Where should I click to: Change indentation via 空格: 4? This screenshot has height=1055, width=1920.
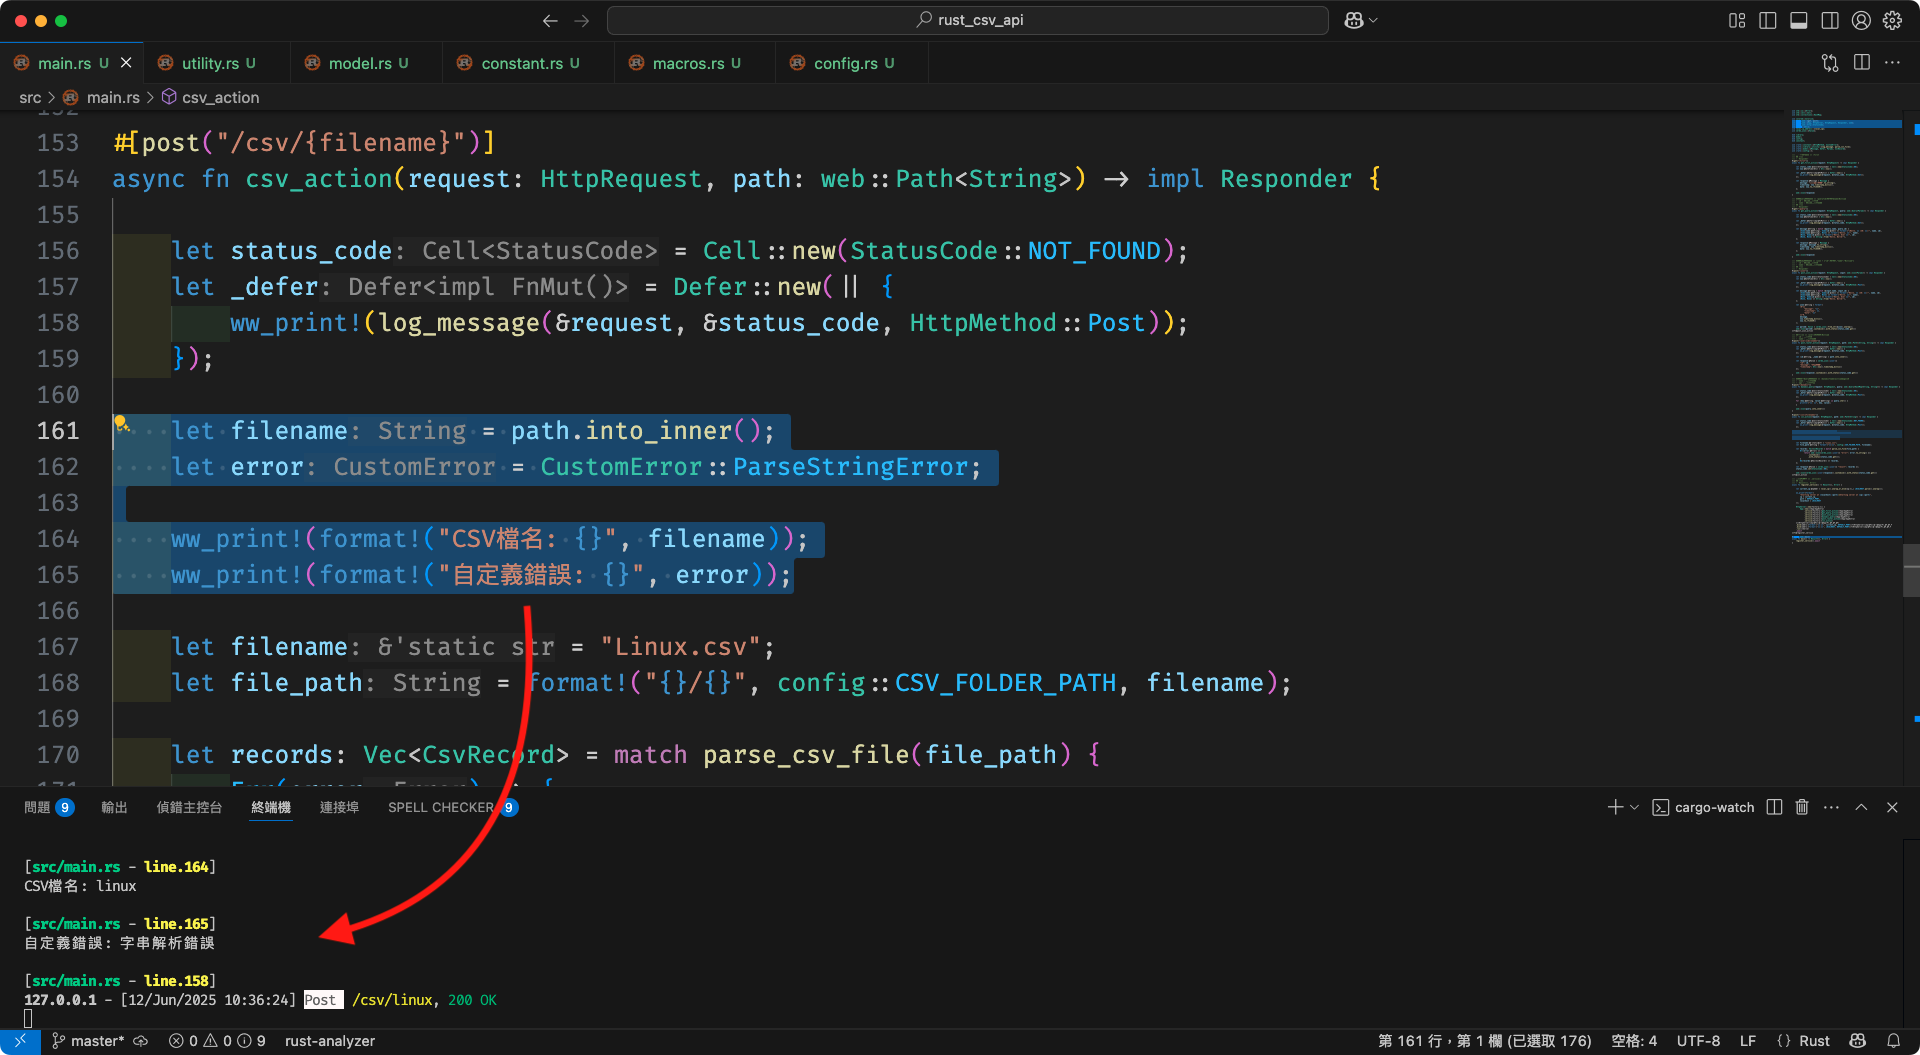click(x=1634, y=1041)
